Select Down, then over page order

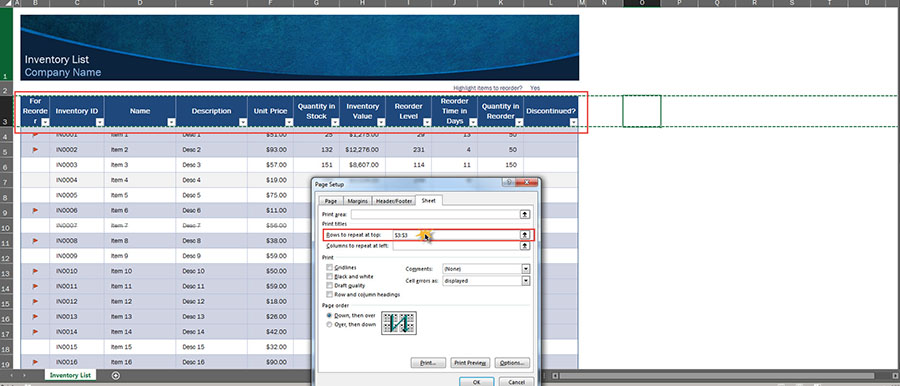click(329, 315)
